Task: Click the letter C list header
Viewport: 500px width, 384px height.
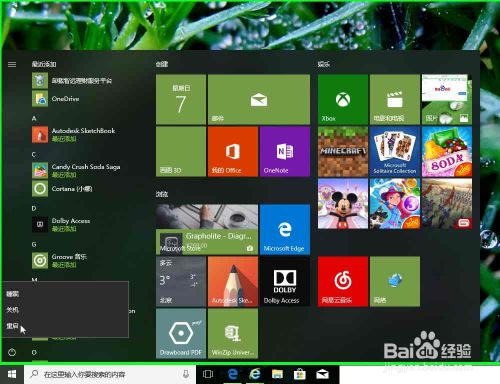Action: tap(34, 154)
